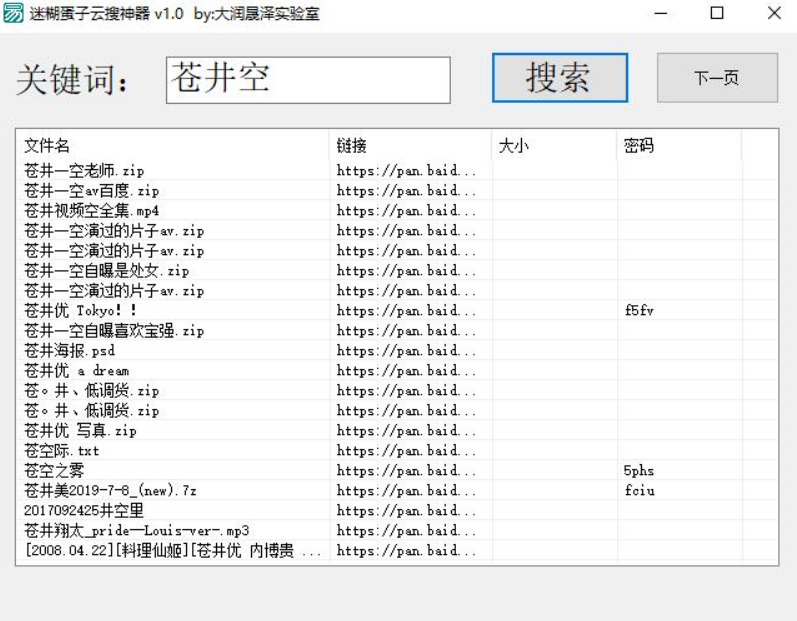Viewport: 797px width, 621px height.
Task: Focus the 关键词 keyword input field
Action: point(308,80)
